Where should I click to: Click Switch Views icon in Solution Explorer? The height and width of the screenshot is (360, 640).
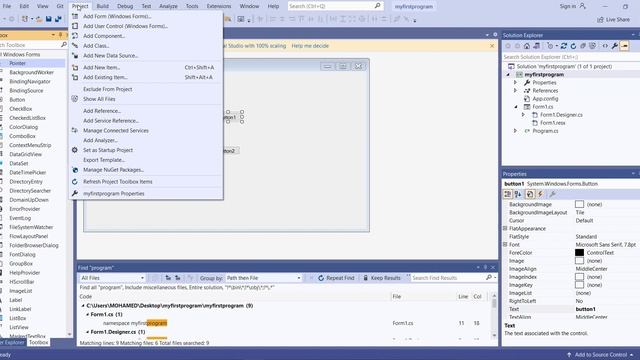537,46
